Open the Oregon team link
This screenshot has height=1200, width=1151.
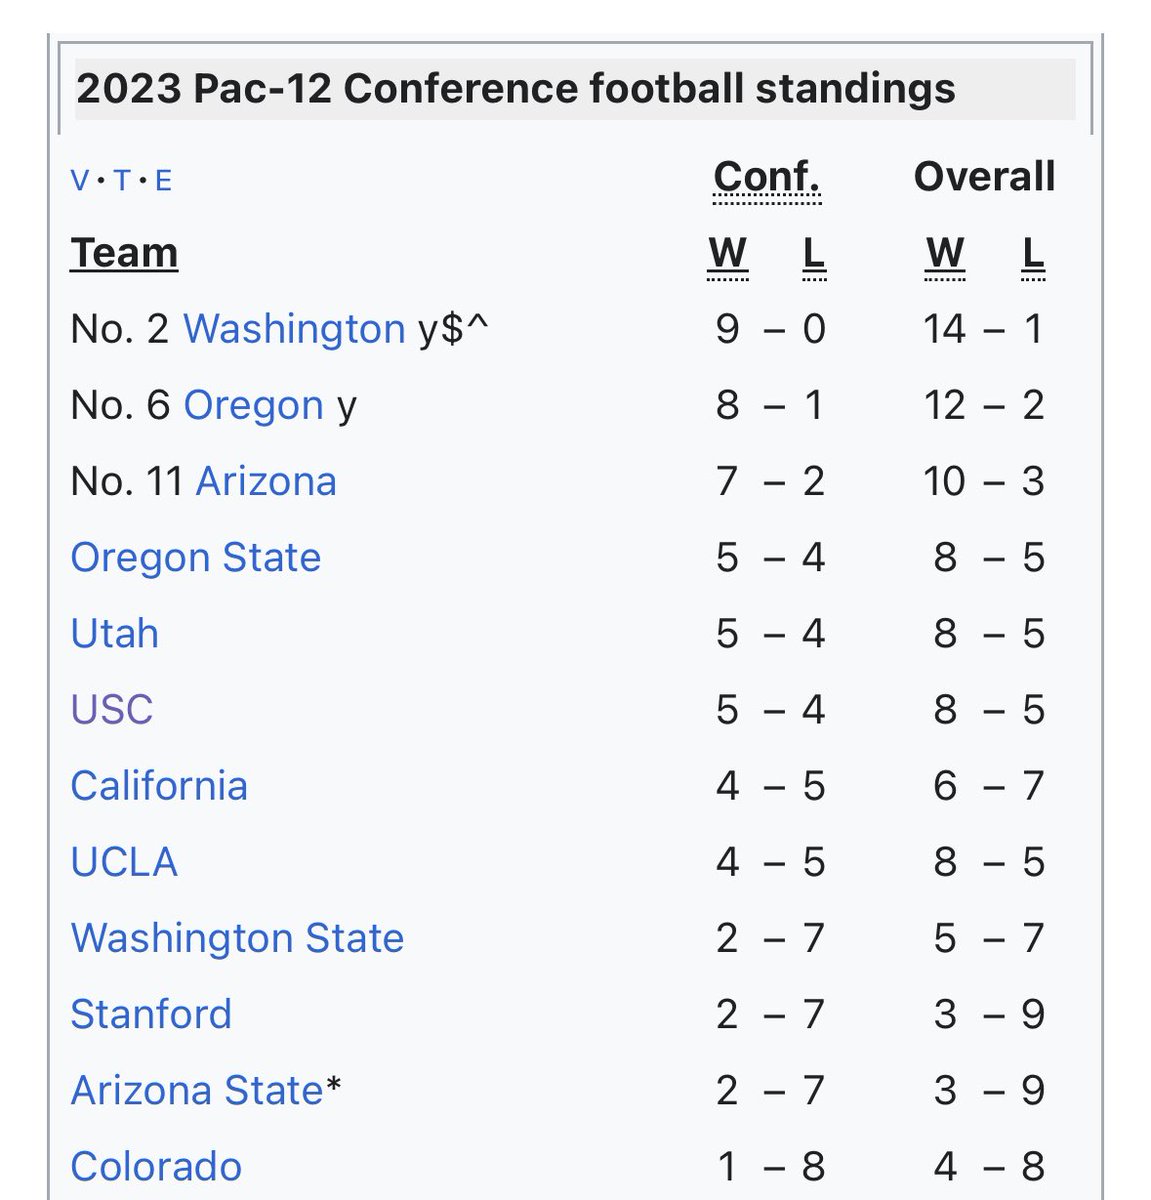click(254, 405)
